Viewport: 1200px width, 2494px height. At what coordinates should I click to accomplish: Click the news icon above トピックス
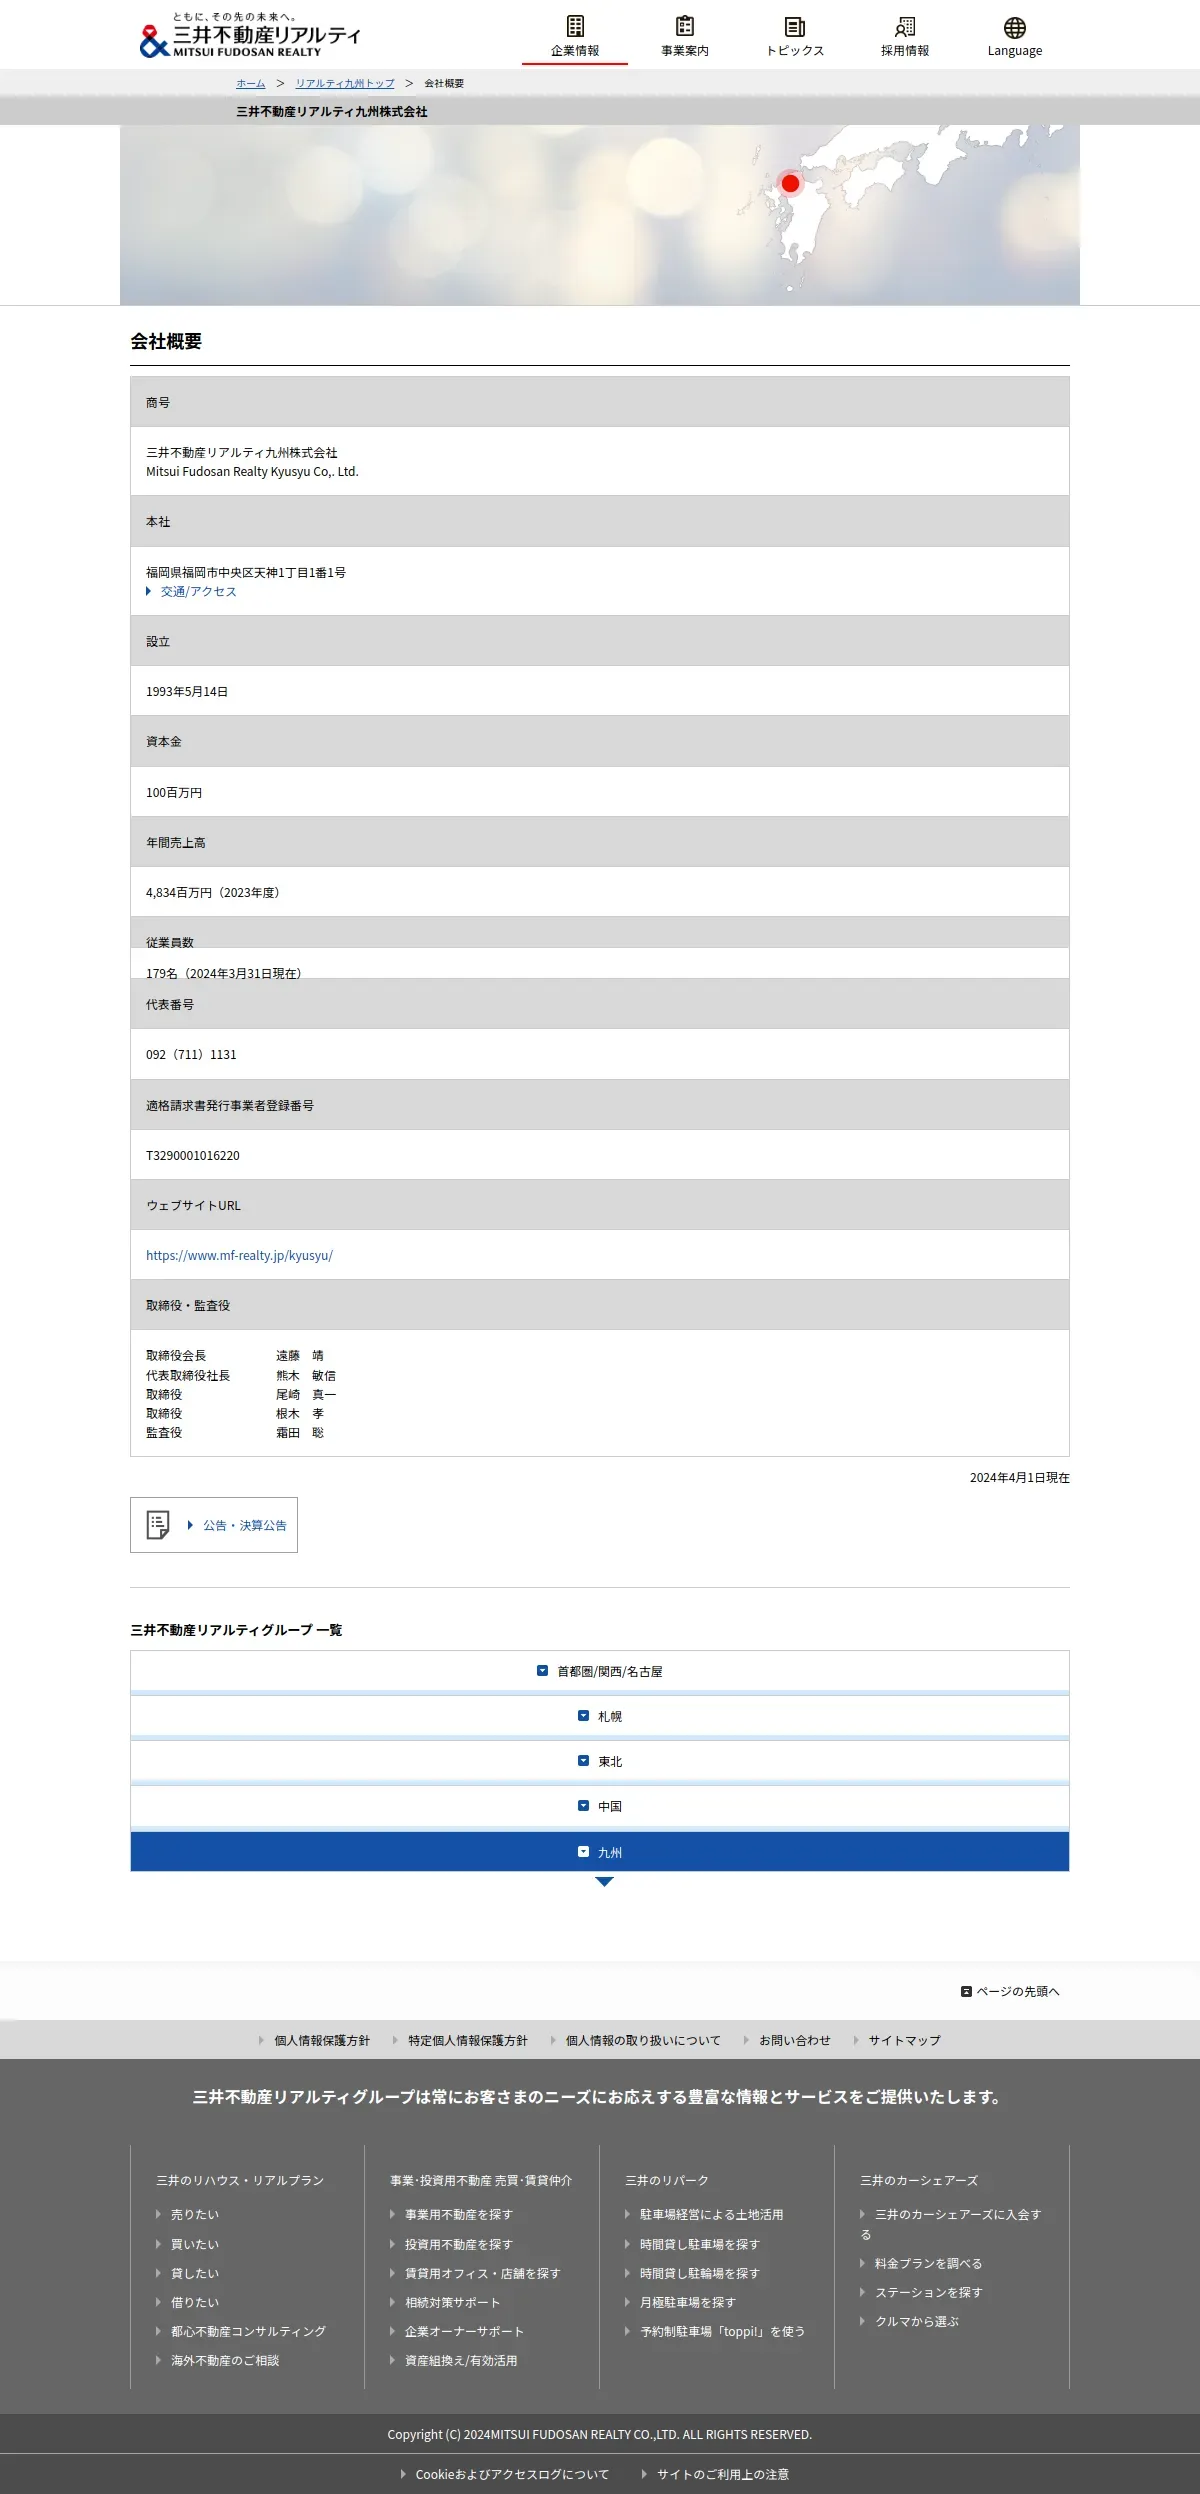coord(795,26)
